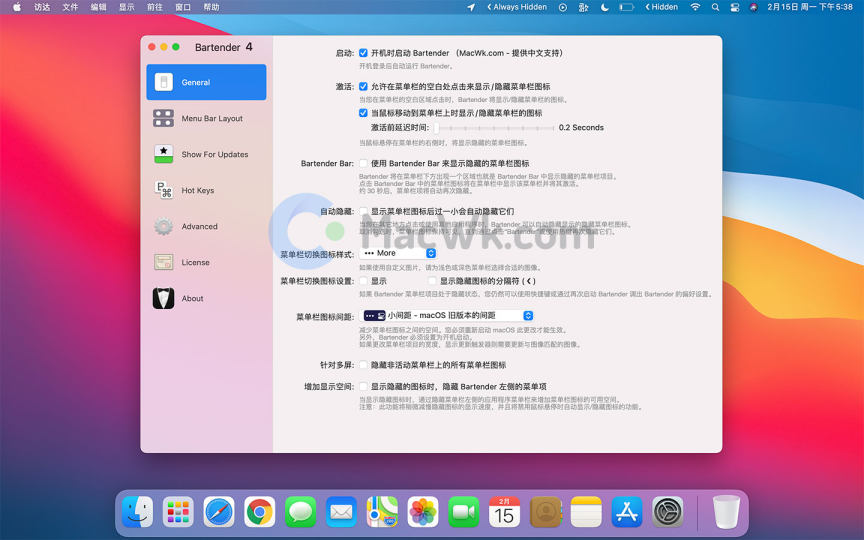Open Launchpad from the Dock

pyautogui.click(x=178, y=512)
